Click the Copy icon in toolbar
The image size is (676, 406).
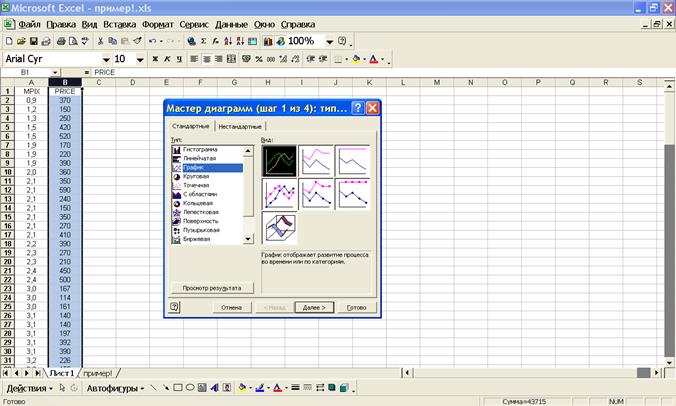pyautogui.click(x=113, y=41)
